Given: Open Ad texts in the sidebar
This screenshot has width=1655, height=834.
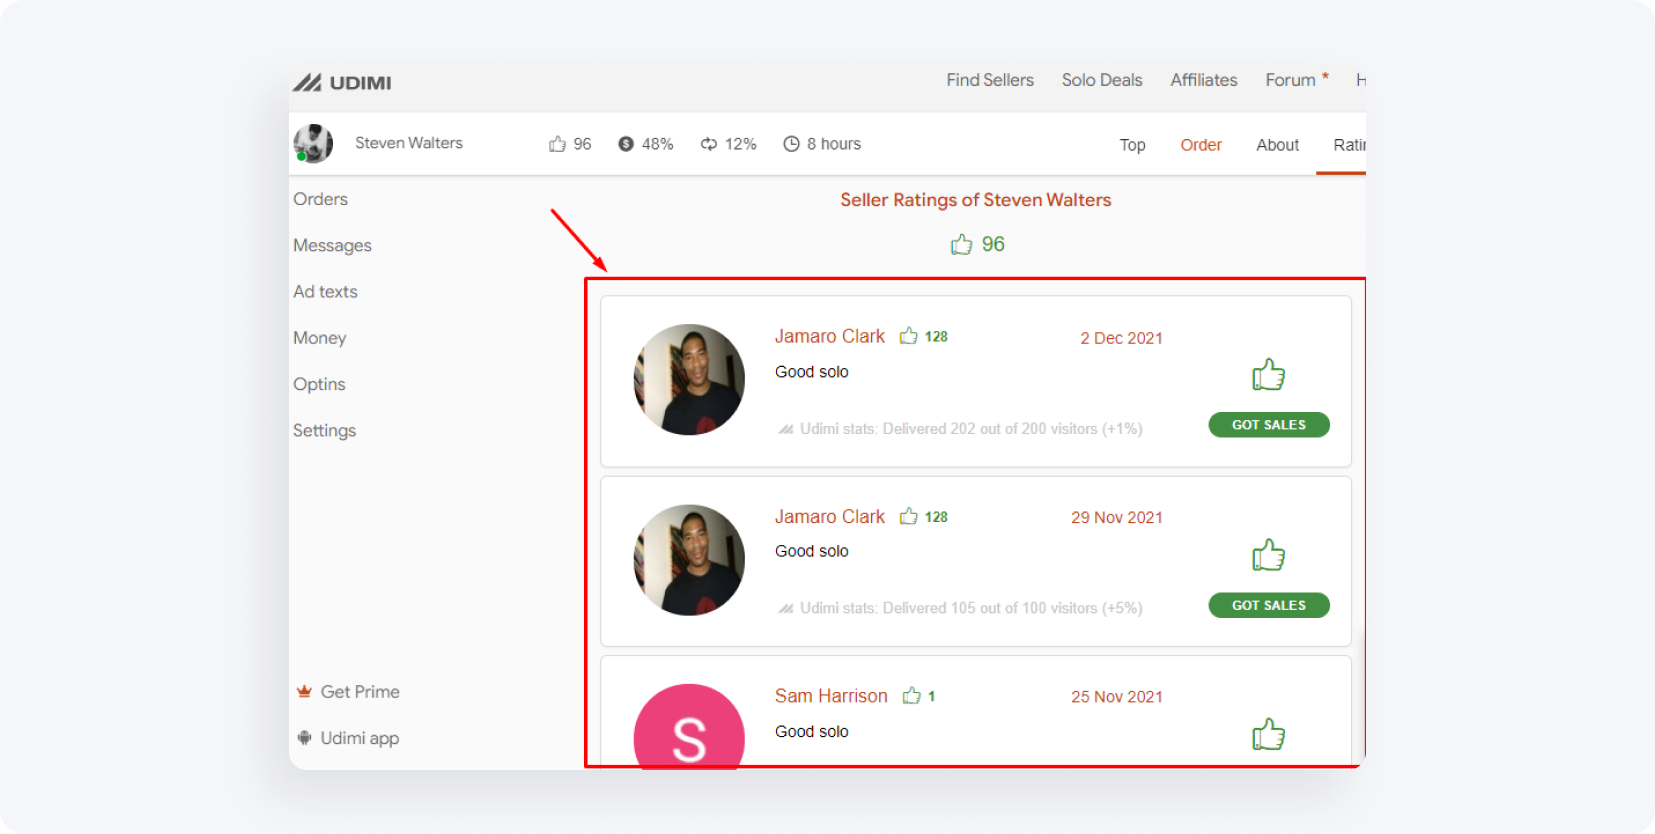Looking at the screenshot, I should coord(325,292).
